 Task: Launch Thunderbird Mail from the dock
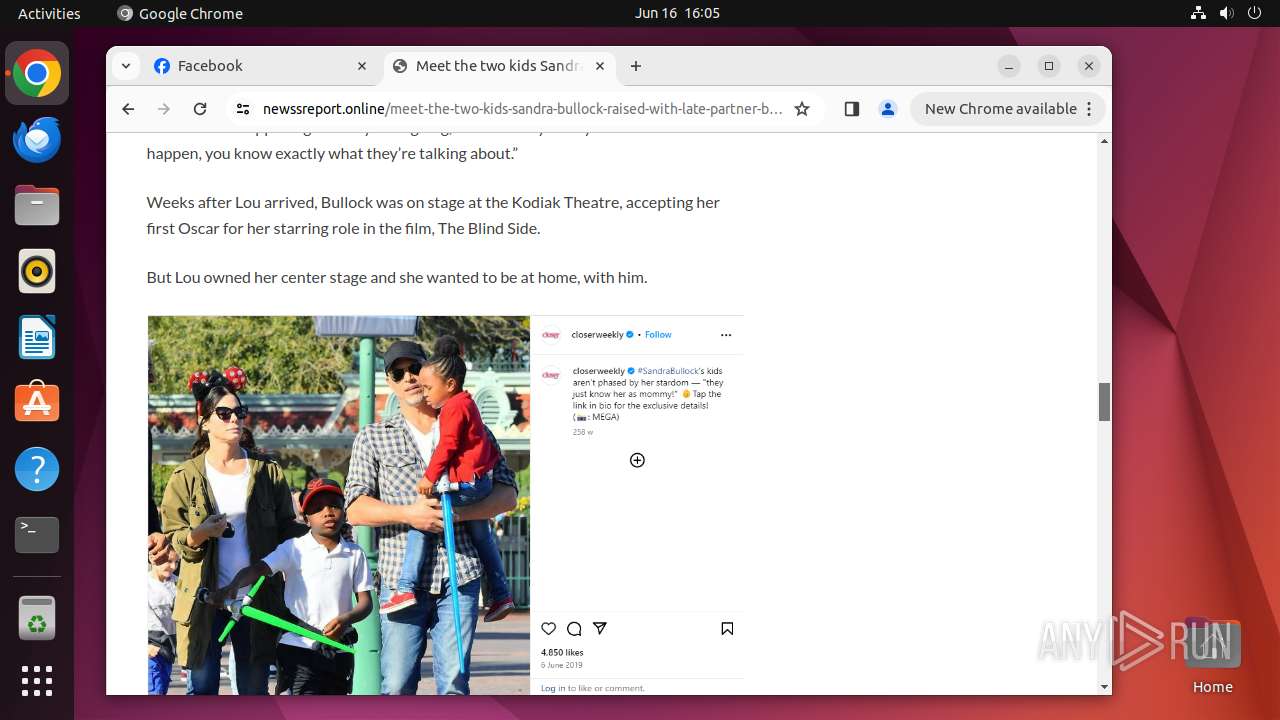37,139
